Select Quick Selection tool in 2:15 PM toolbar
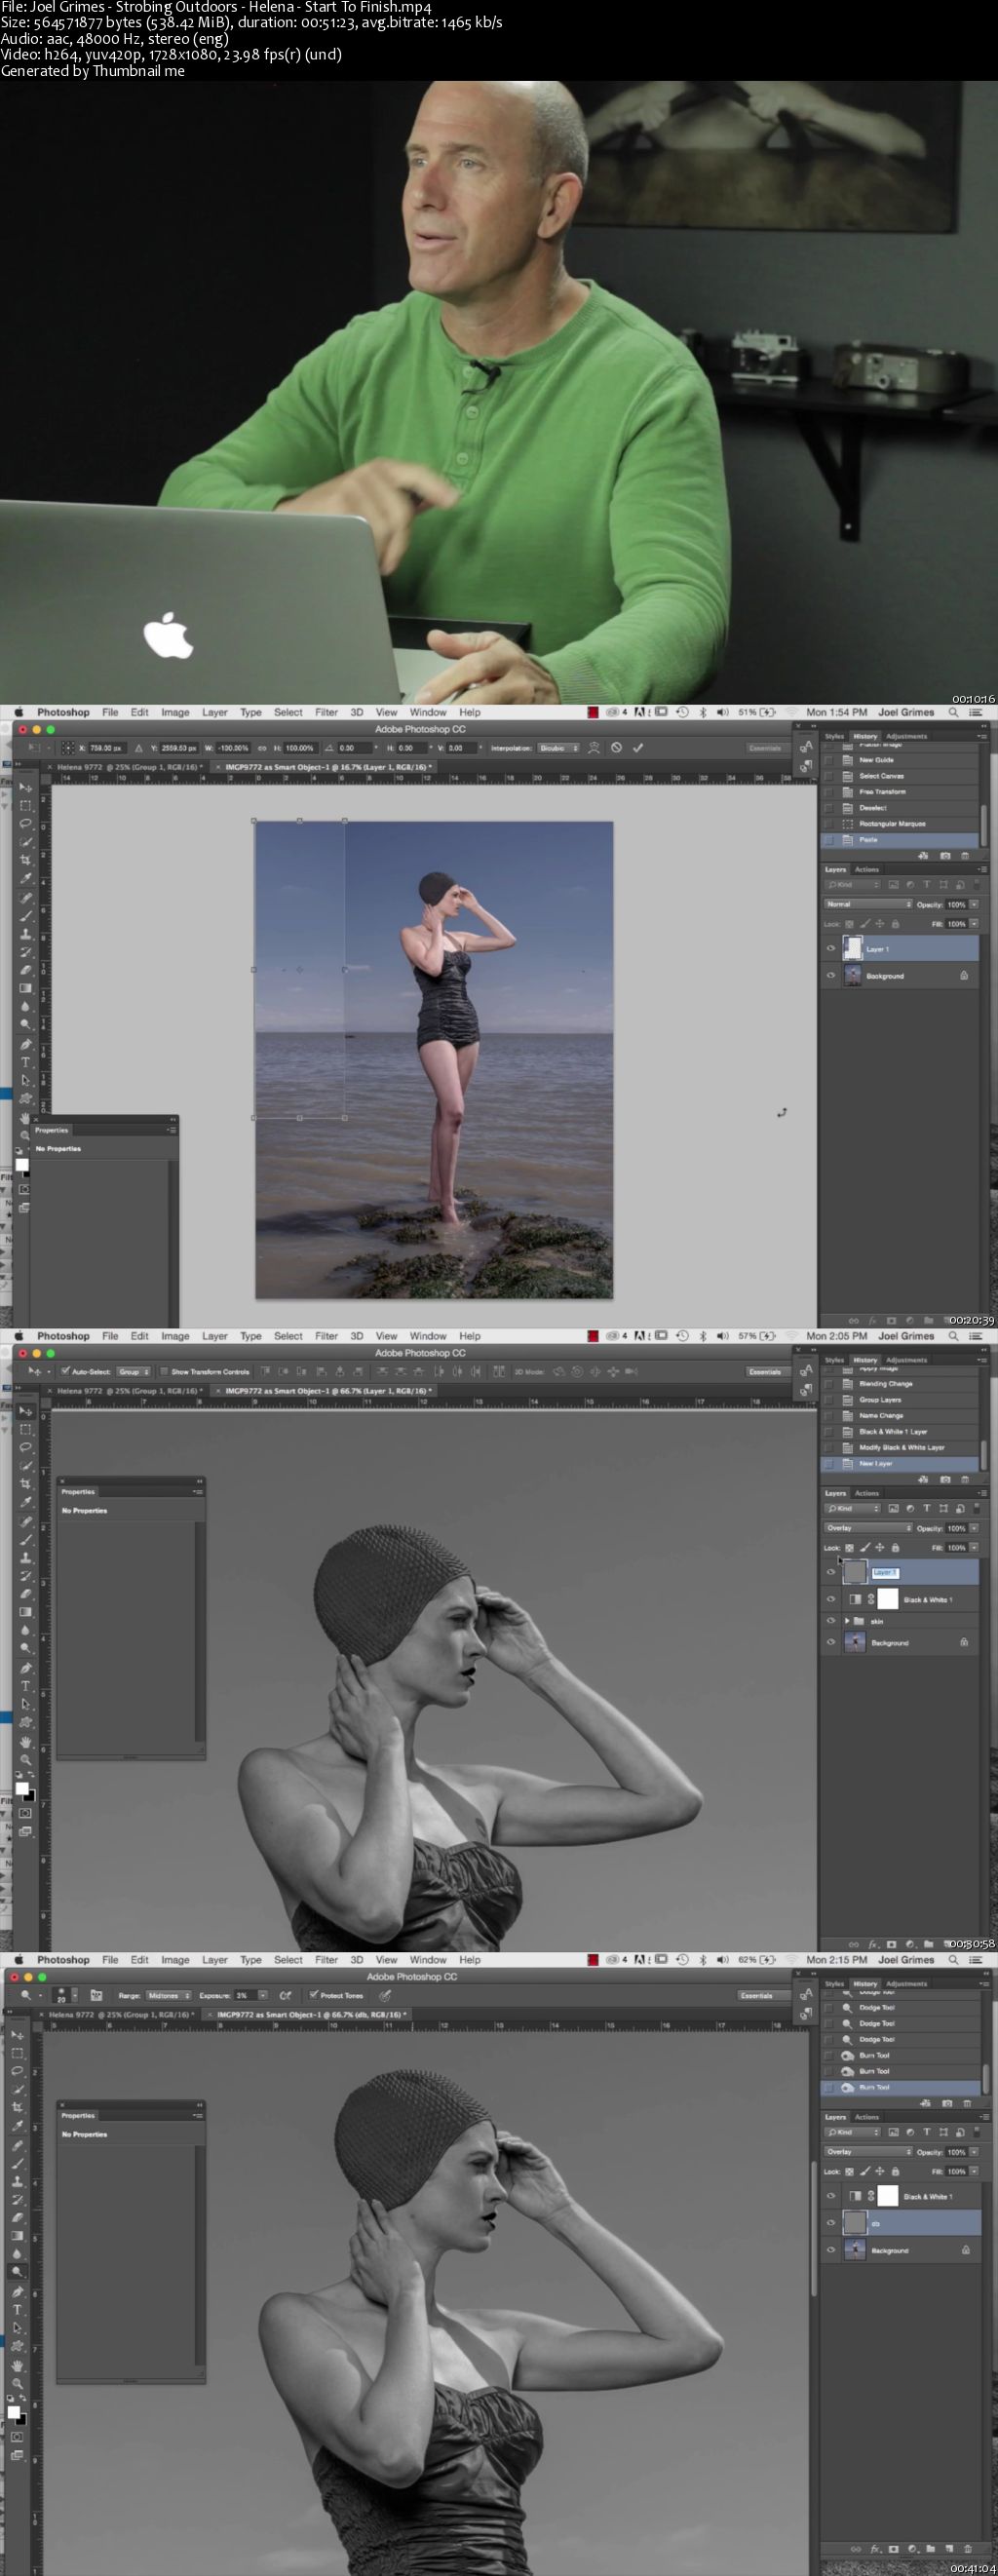 17,2089
